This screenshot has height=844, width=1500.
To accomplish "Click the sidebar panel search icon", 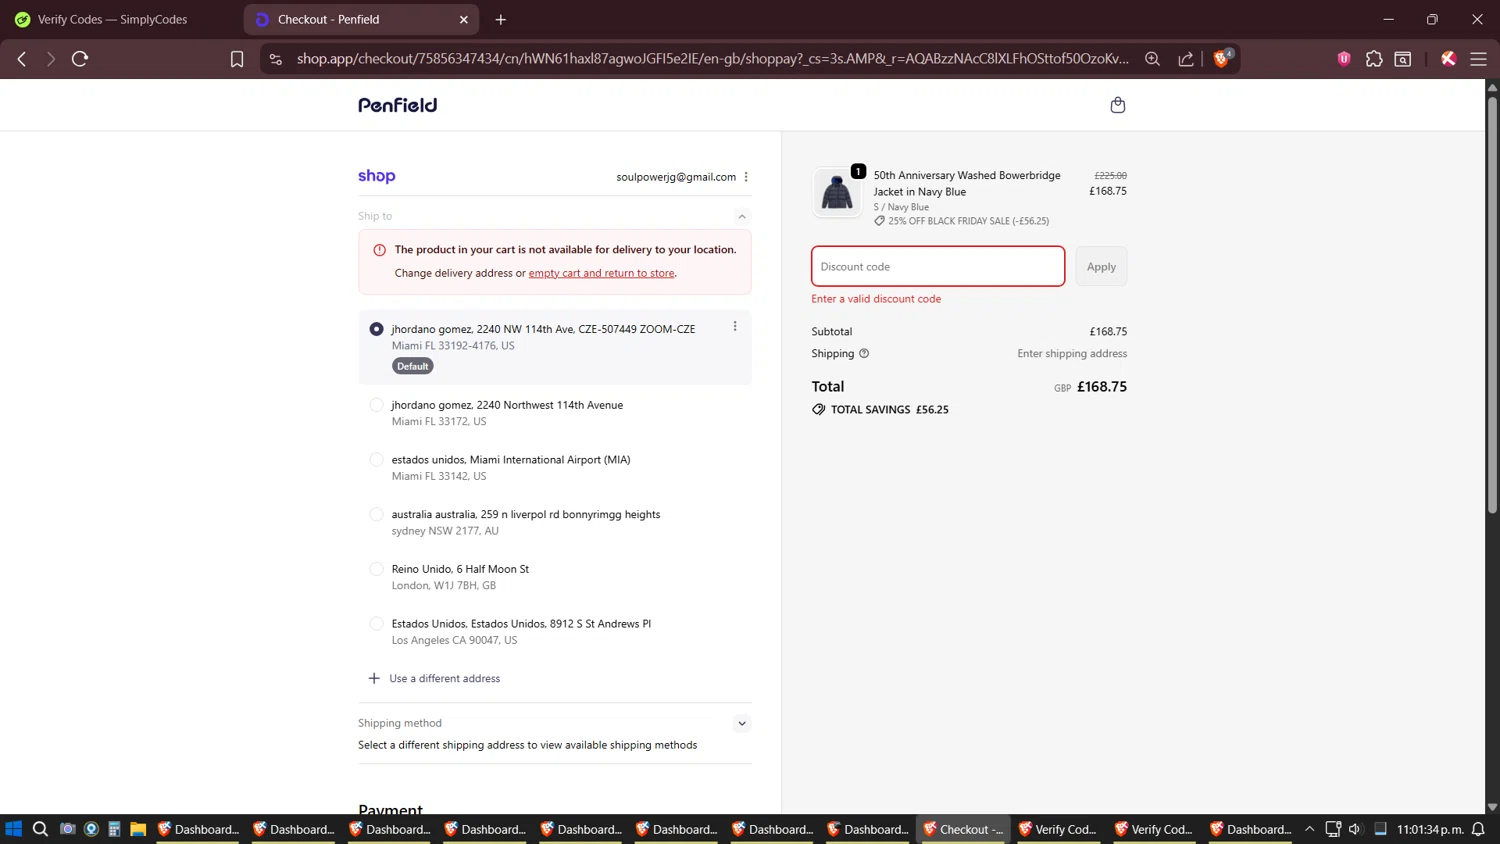I will 1403,59.
